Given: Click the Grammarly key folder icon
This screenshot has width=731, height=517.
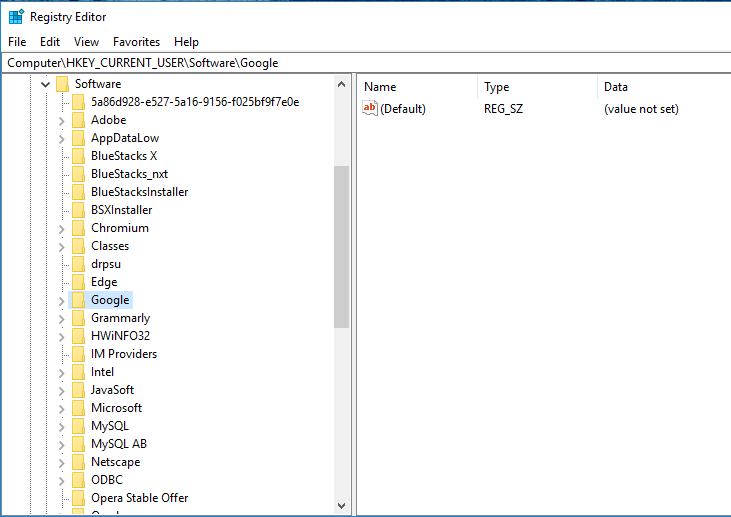Looking at the screenshot, I should point(79,318).
